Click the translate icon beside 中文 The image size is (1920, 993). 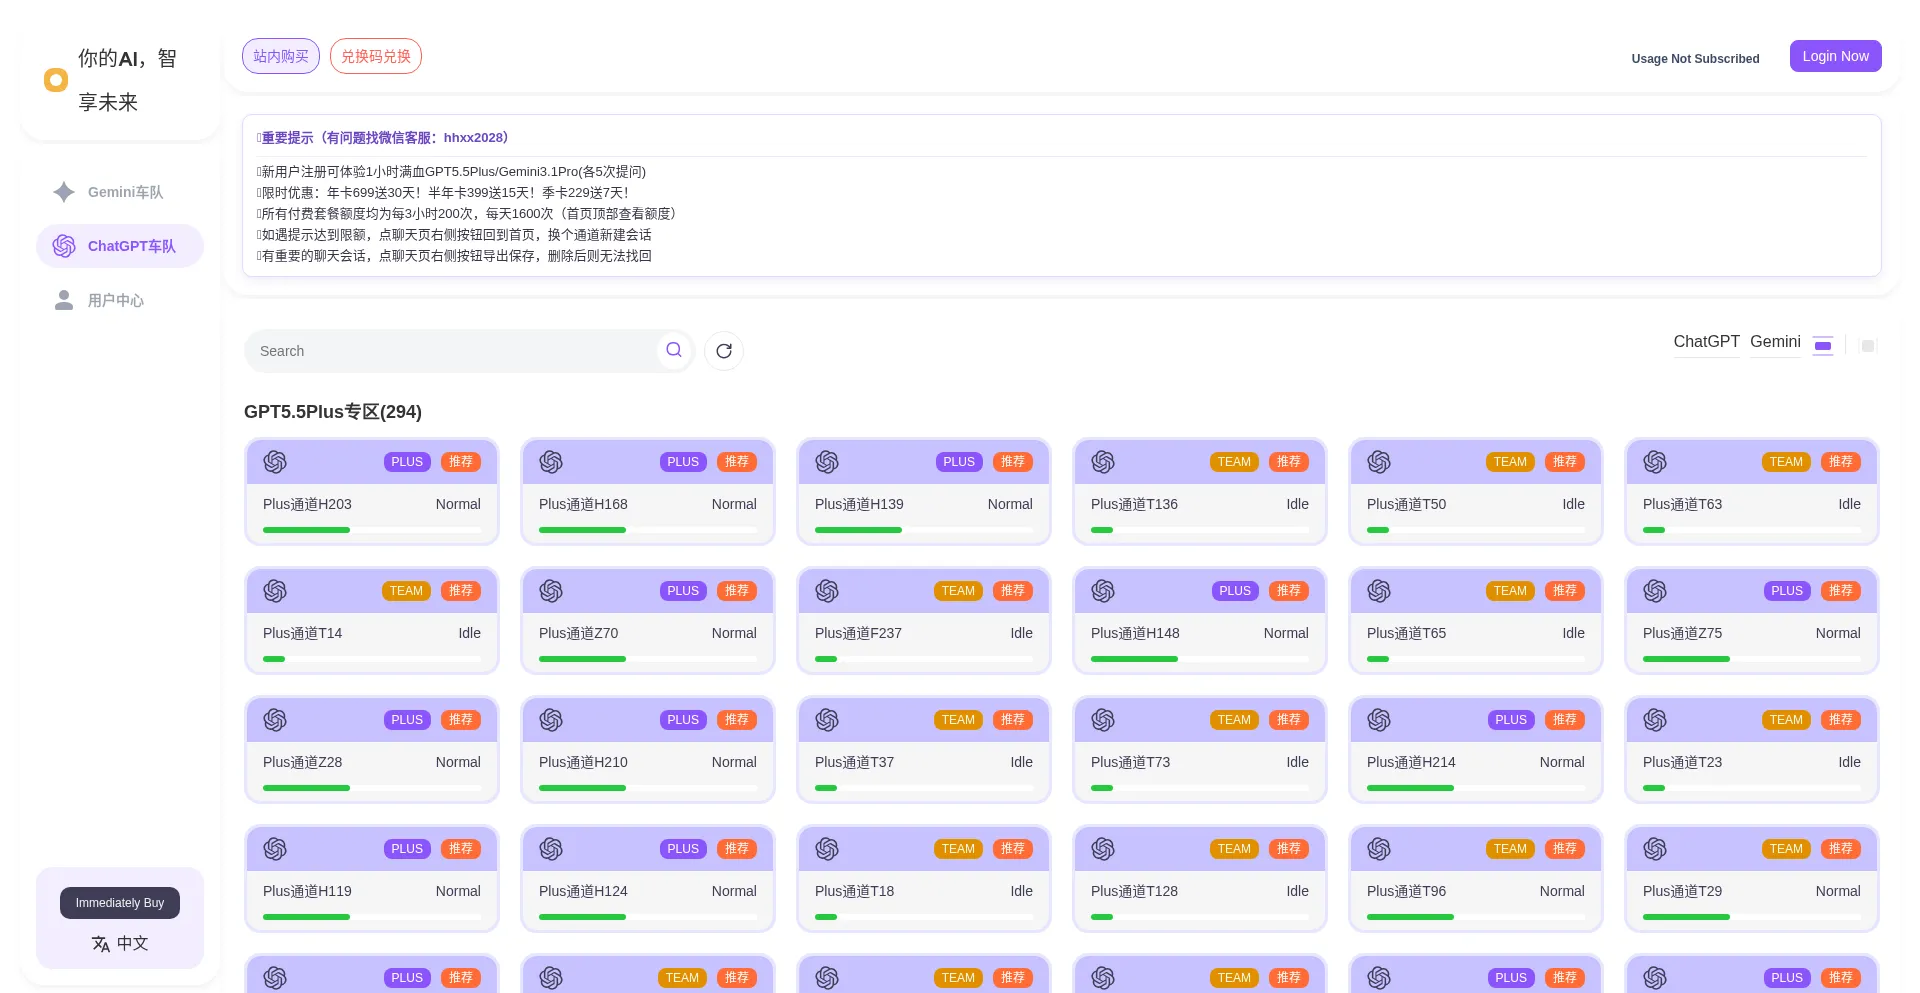point(101,944)
